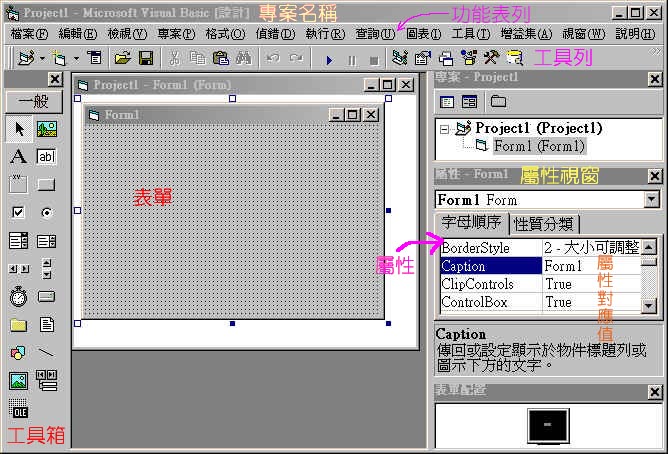Select Form1 (Form1) in project tree
Viewport: 668px width, 454px height.
pyautogui.click(x=538, y=146)
